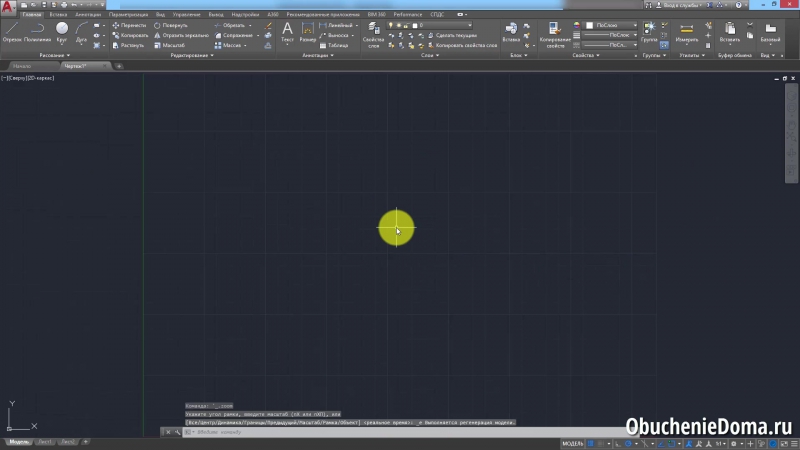Open the Управление ribbon tab

point(186,15)
